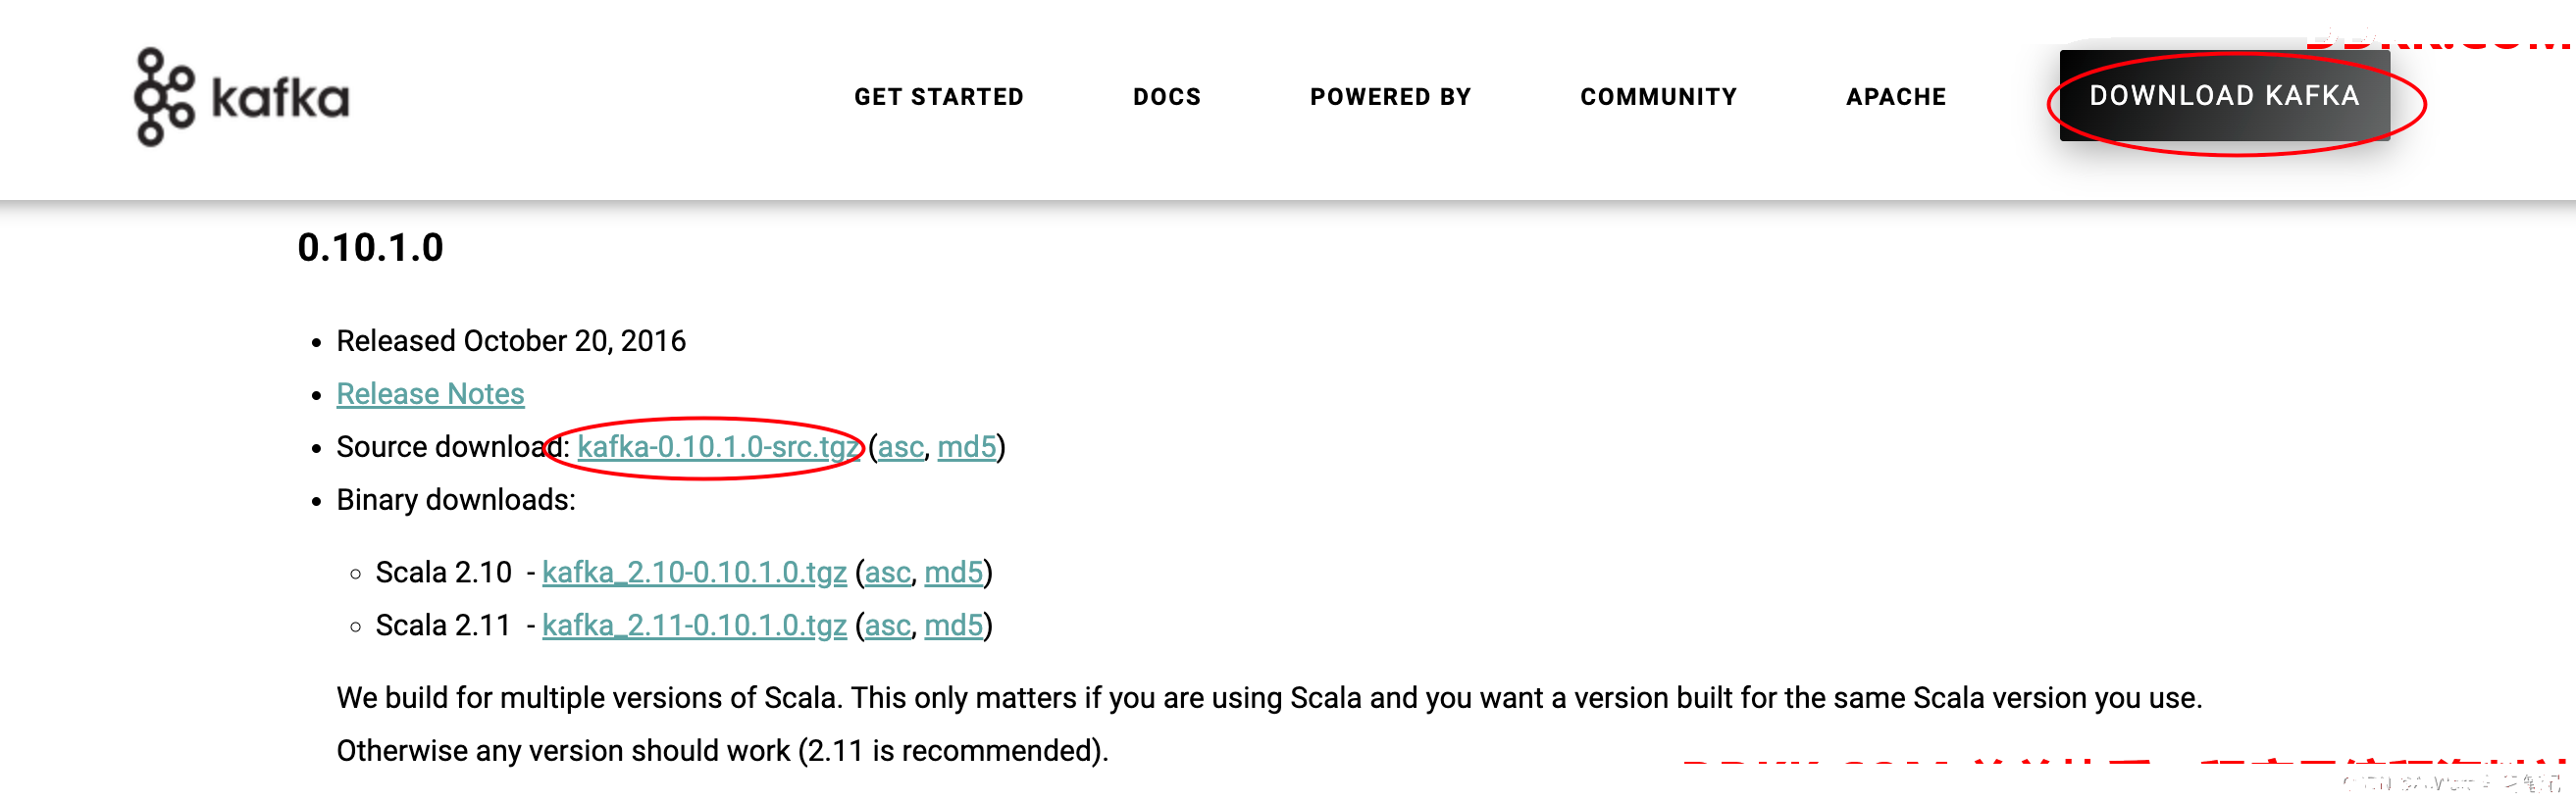The height and width of the screenshot is (802, 2576).
Task: Download kafka_2.10-0.10.1.0.tgz binary
Action: [x=694, y=573]
